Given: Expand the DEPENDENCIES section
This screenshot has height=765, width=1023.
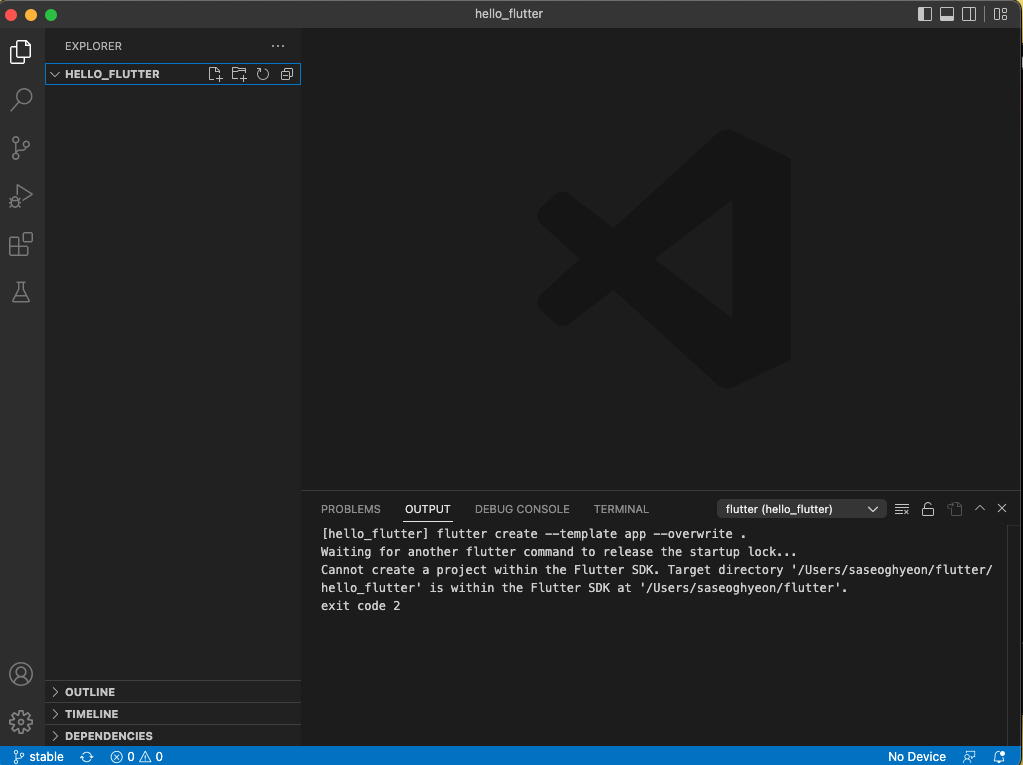Looking at the screenshot, I should 172,736.
